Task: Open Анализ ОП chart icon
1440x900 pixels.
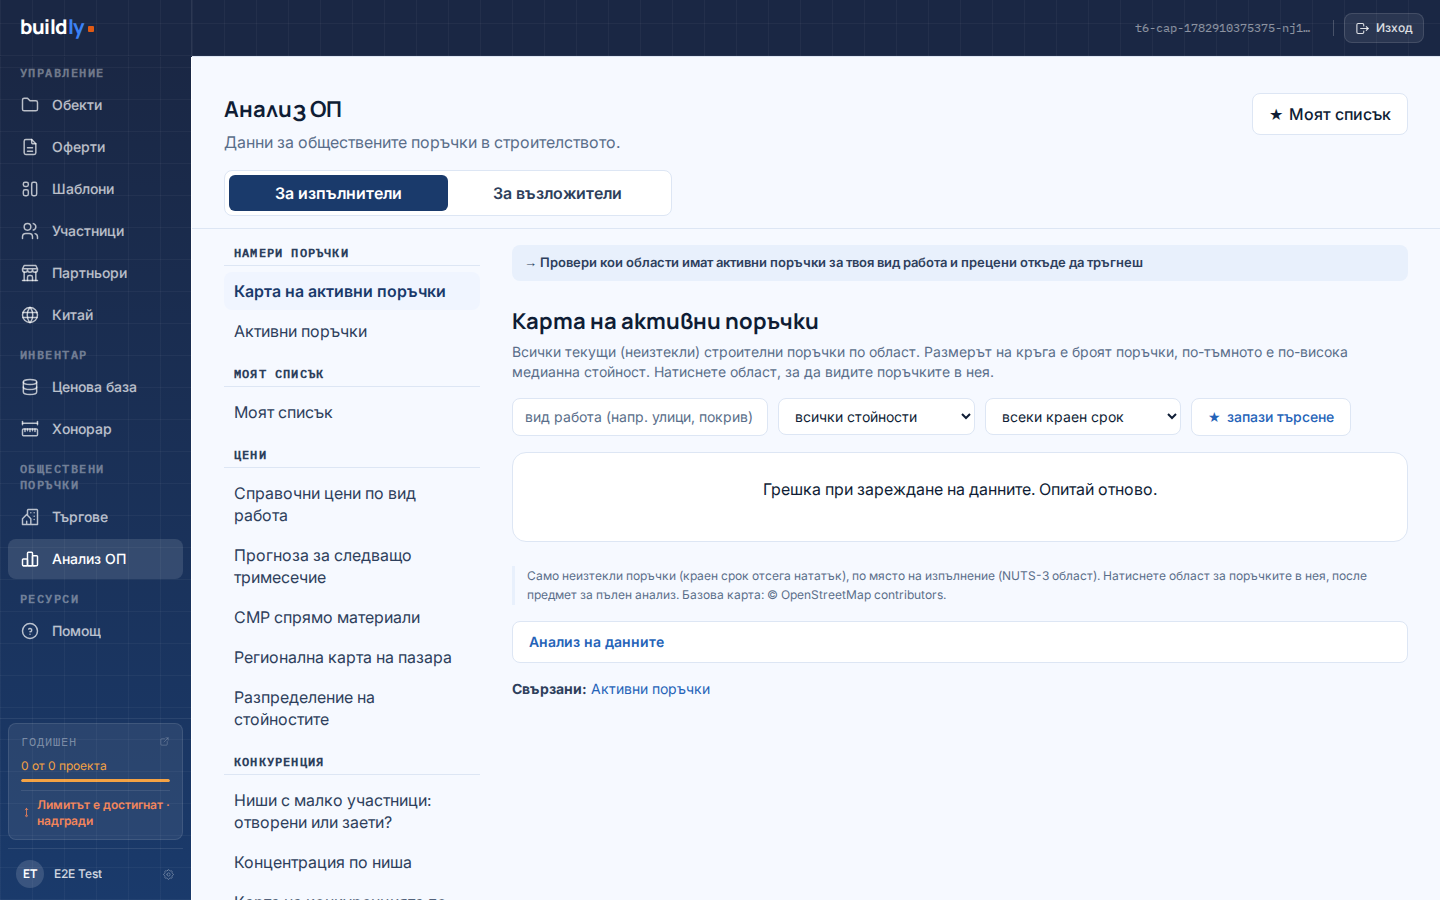Action: [30, 559]
